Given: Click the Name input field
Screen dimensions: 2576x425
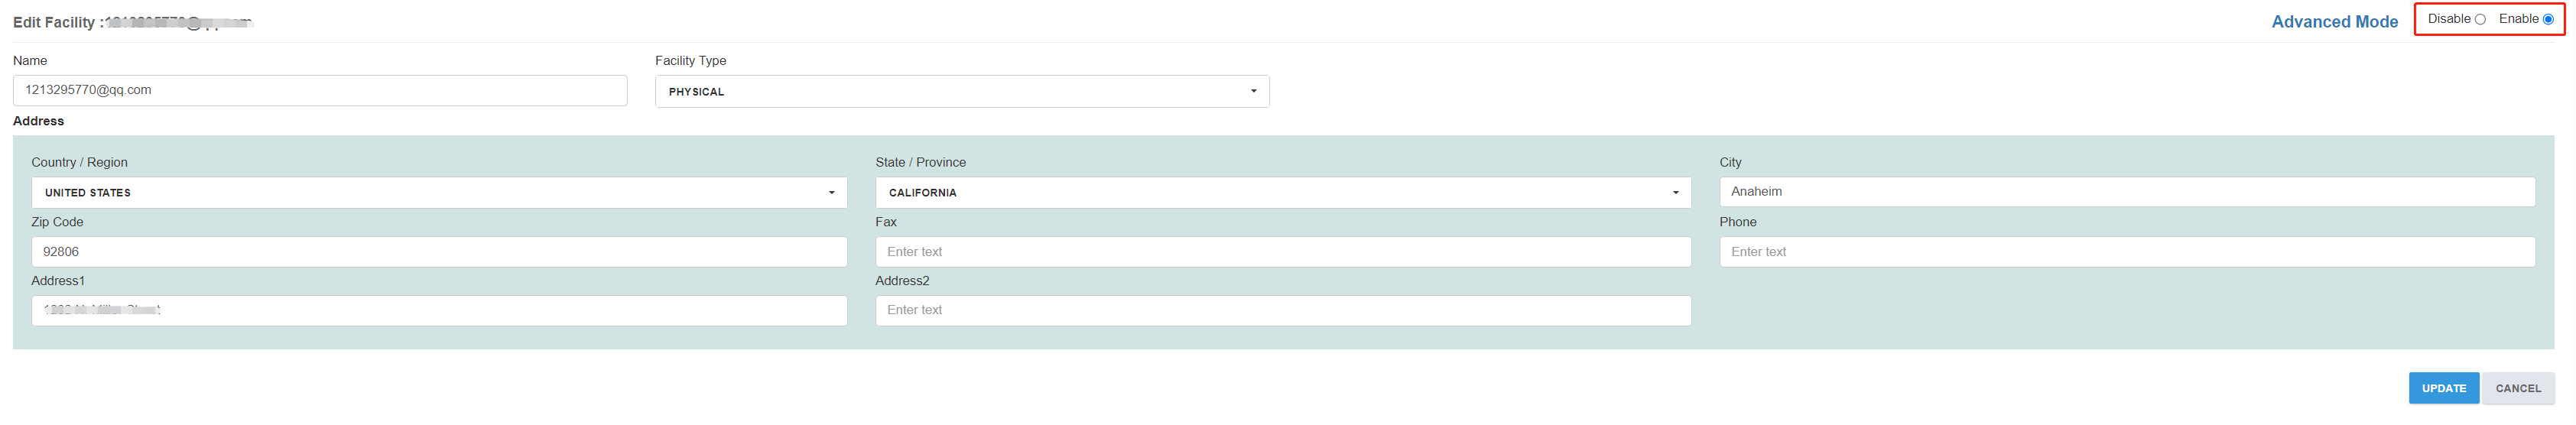Looking at the screenshot, I should [320, 90].
